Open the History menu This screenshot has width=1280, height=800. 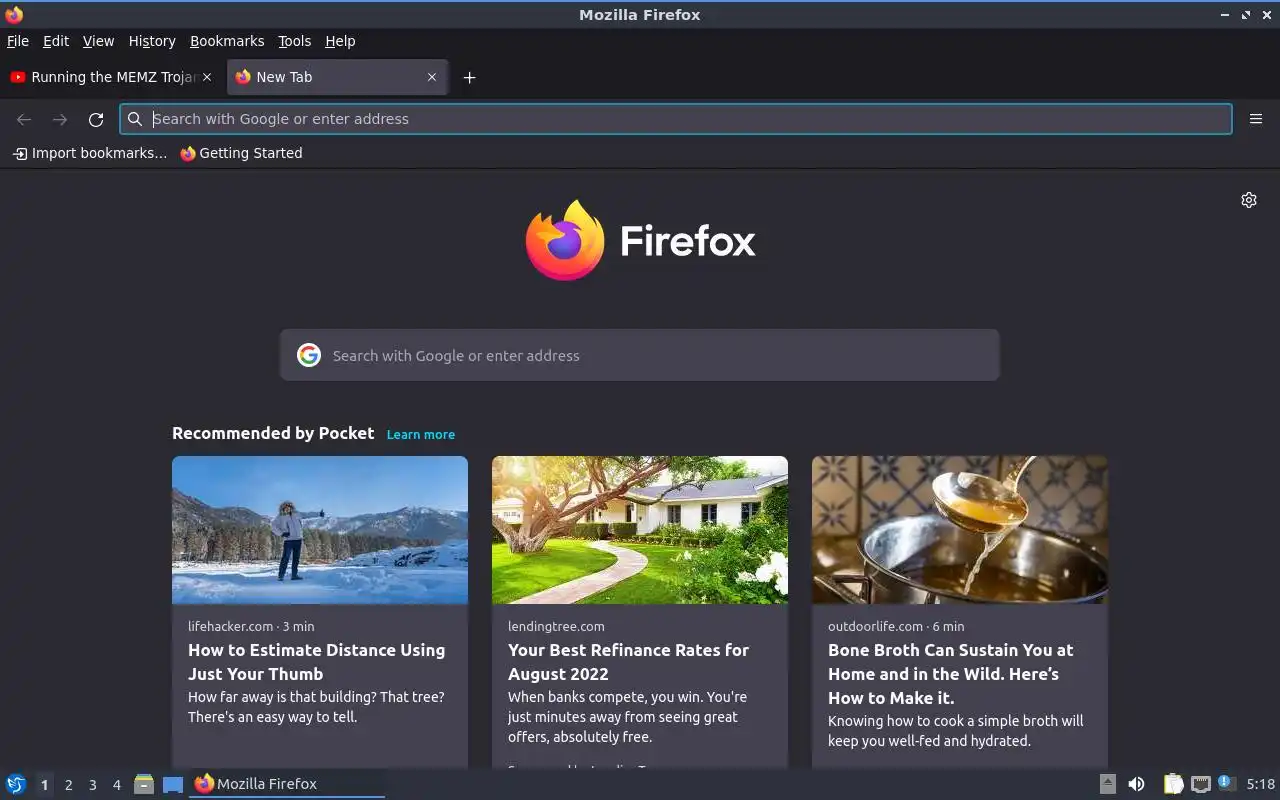[152, 41]
